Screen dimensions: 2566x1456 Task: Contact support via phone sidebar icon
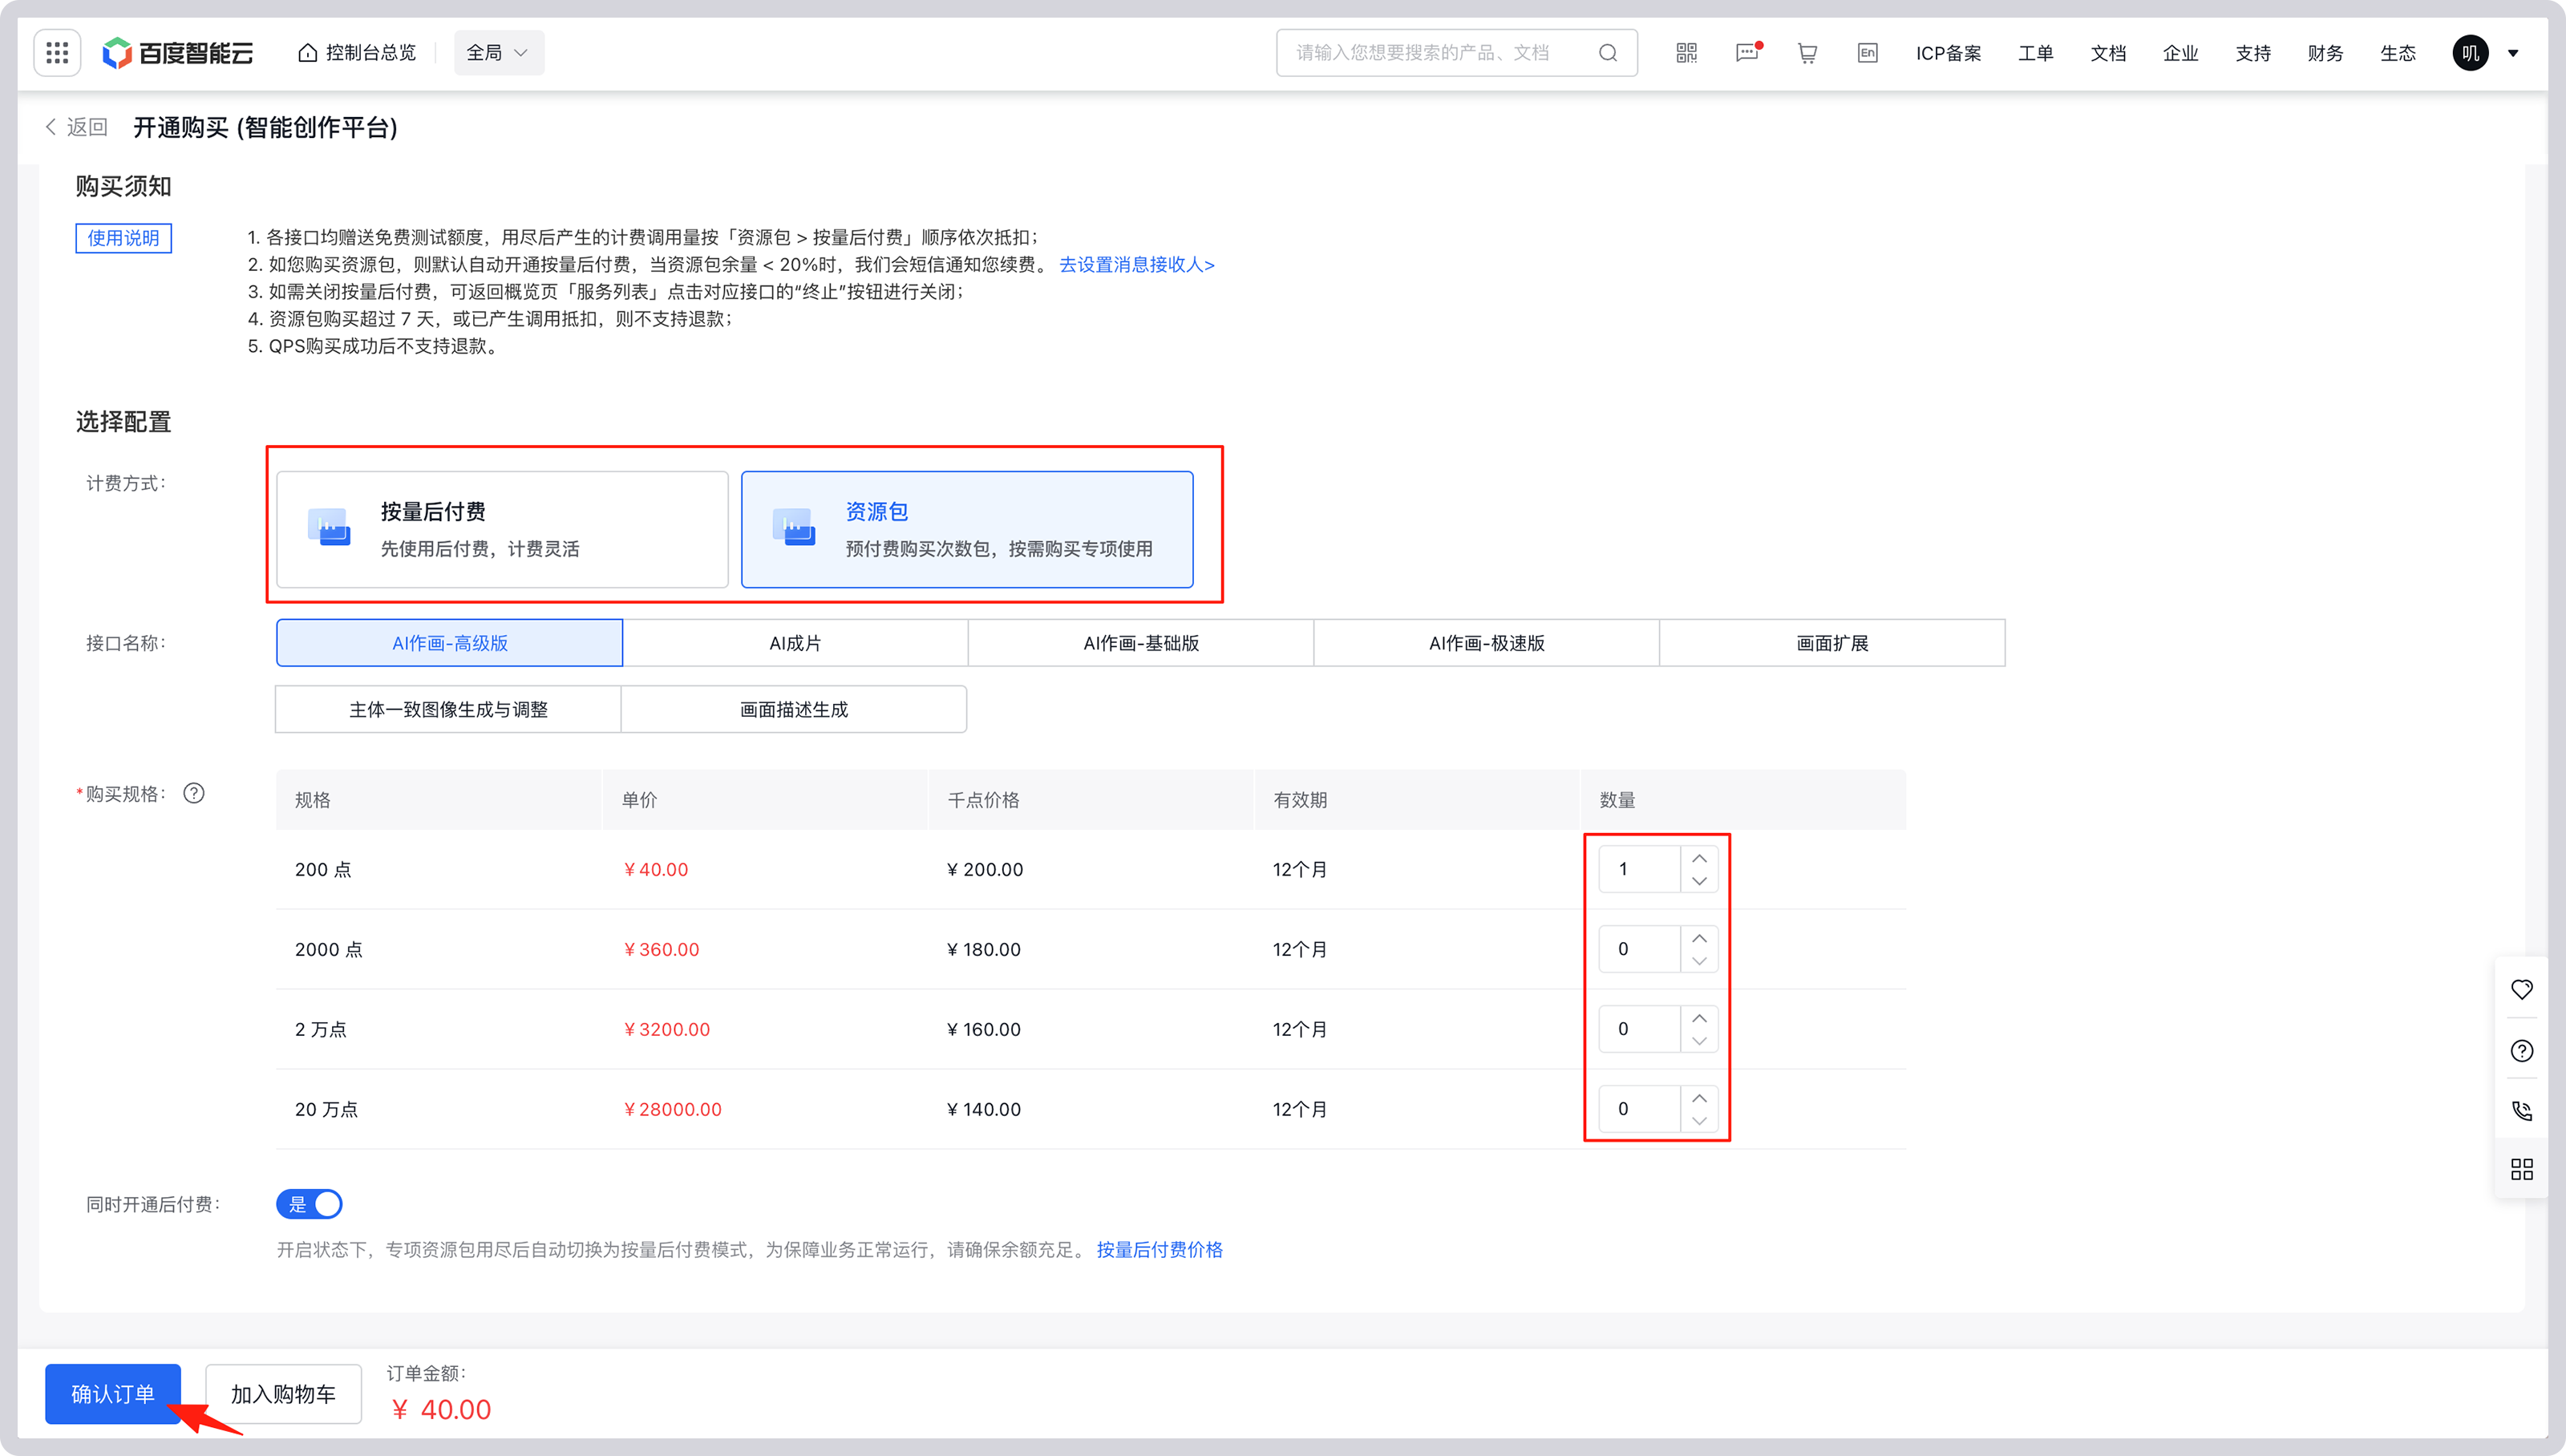tap(2521, 1110)
